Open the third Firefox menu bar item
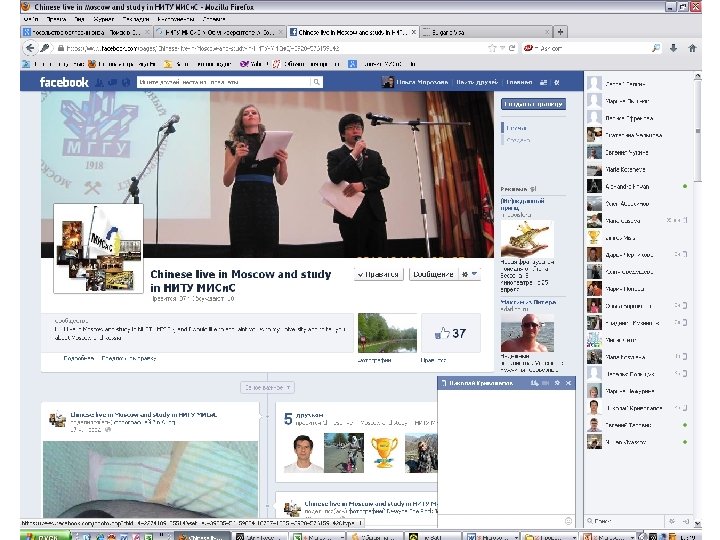 coord(79,19)
